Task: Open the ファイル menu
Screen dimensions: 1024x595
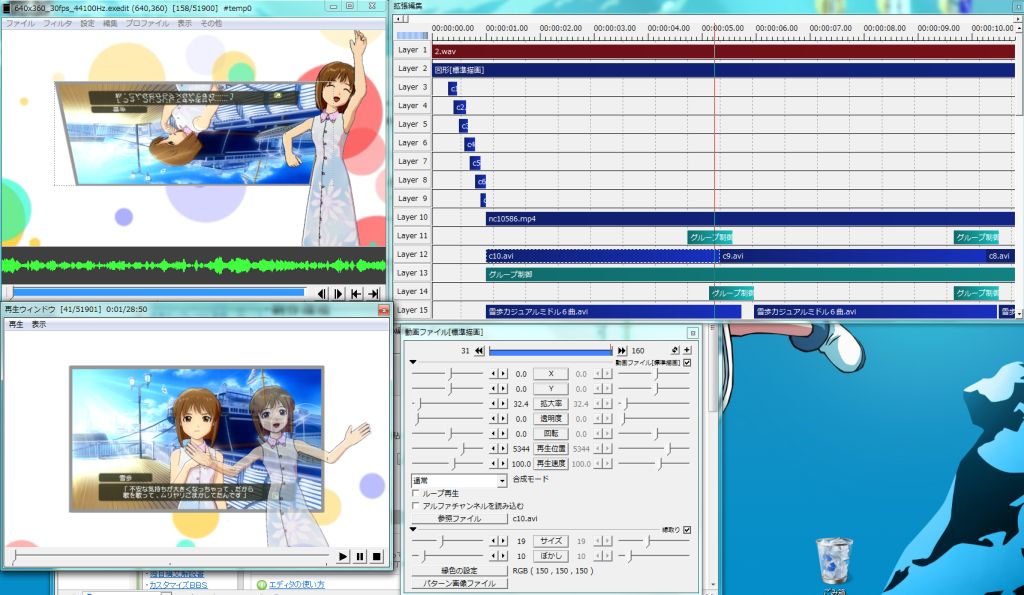Action: click(20, 23)
